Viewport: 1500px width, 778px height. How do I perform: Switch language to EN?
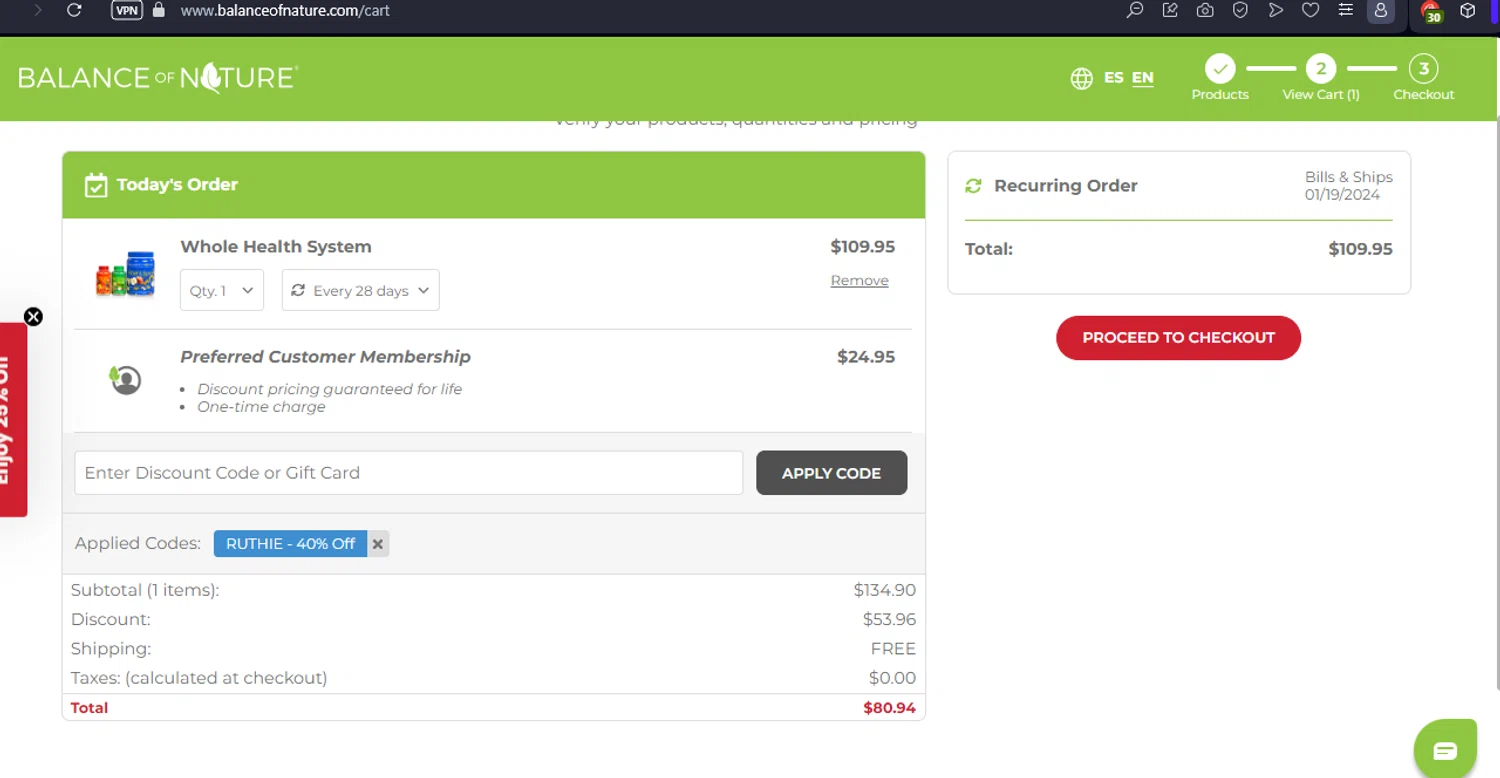(x=1143, y=77)
